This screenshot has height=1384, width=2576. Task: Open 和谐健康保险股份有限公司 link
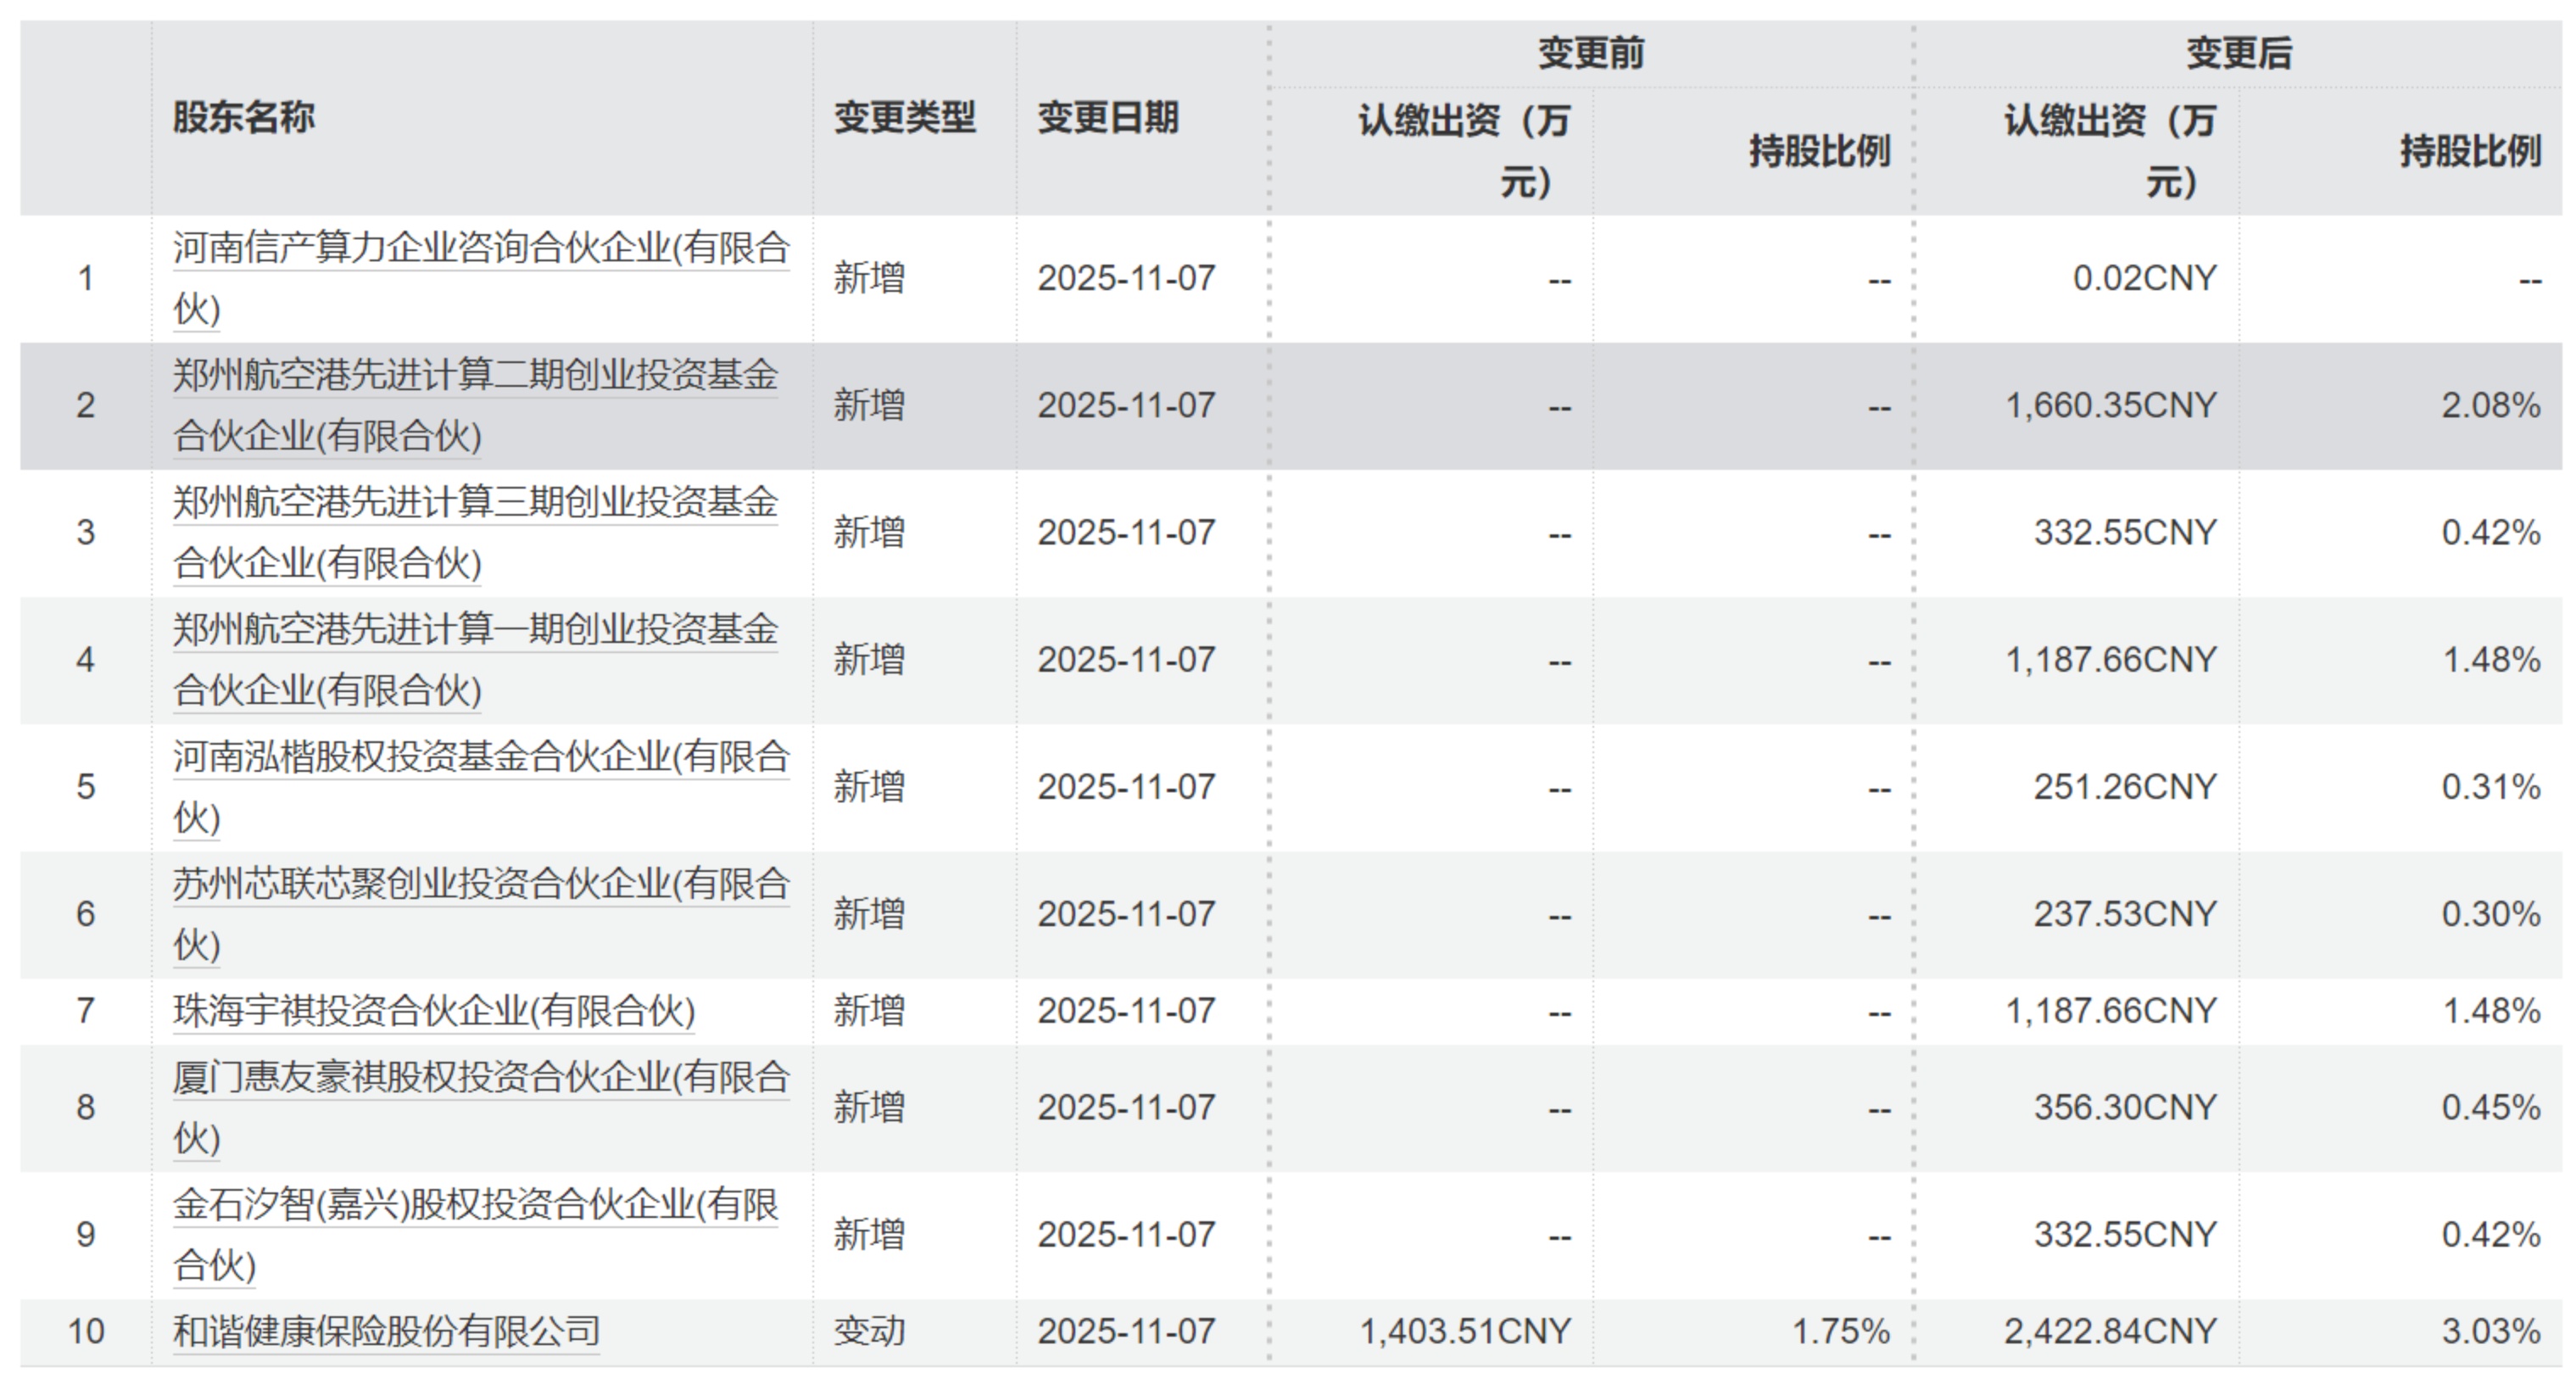[386, 1331]
